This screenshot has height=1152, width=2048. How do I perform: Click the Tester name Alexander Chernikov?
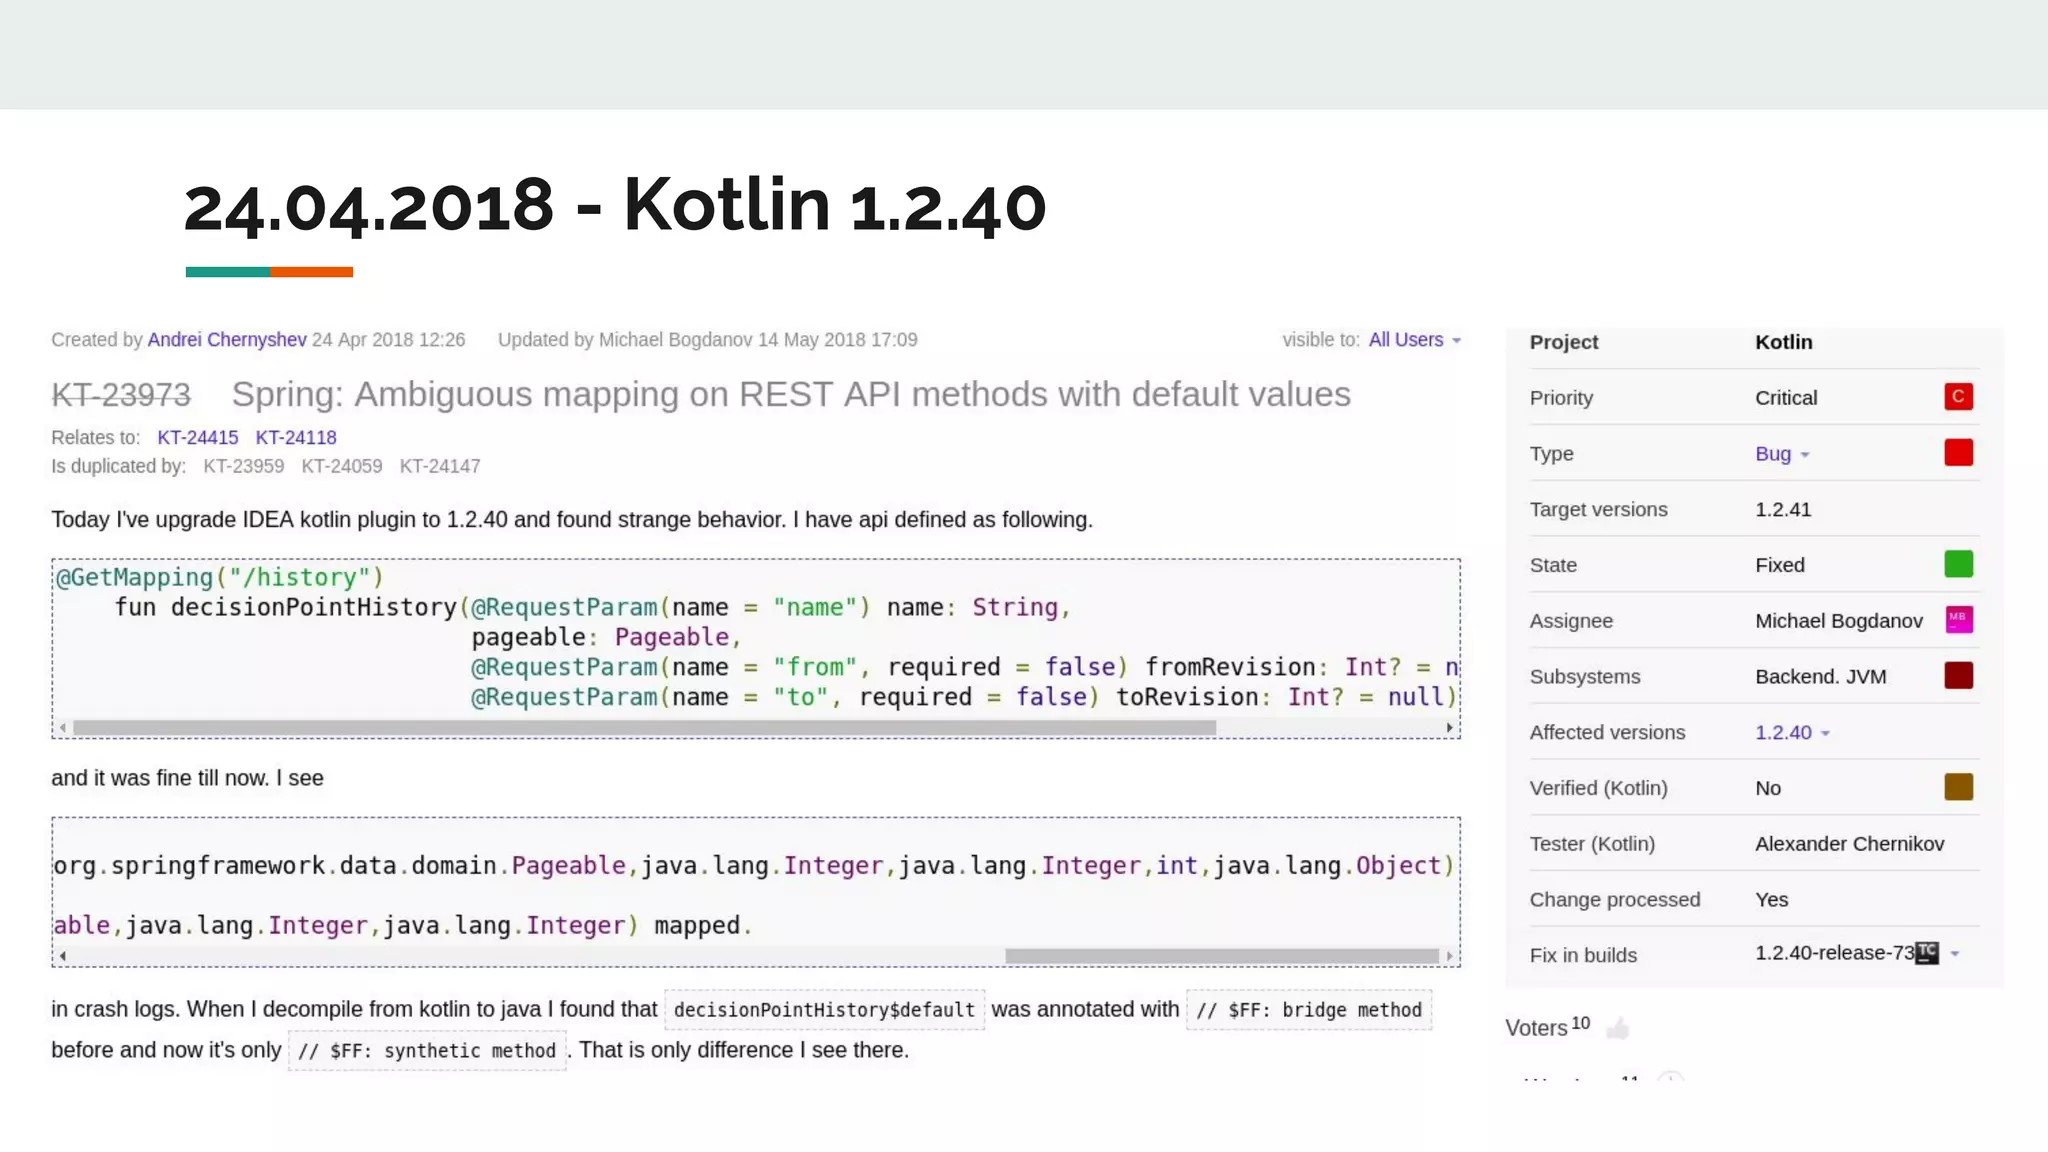click(1850, 844)
